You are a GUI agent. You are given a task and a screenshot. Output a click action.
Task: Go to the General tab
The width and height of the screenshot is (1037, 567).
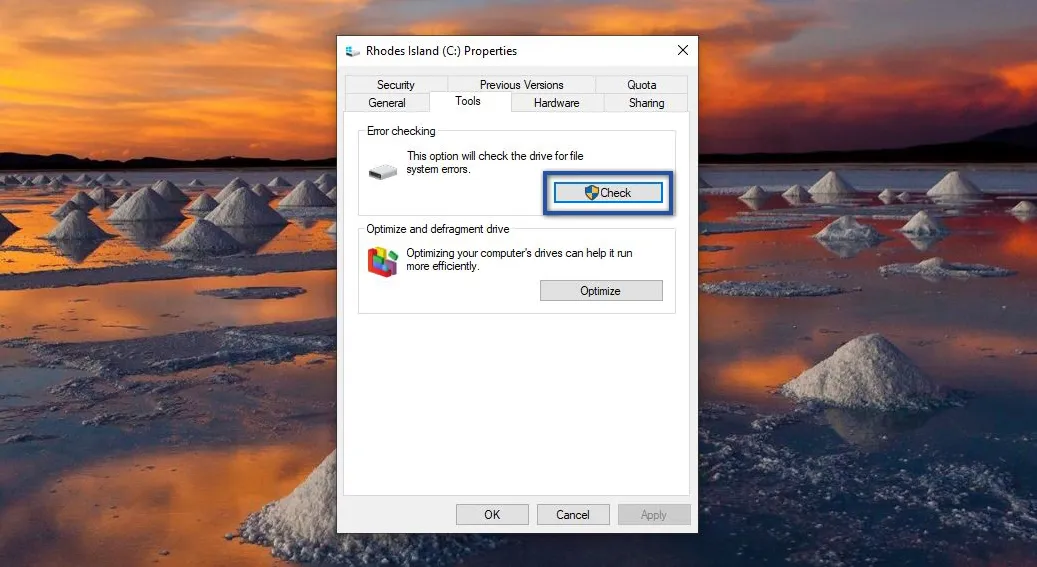[x=387, y=103]
